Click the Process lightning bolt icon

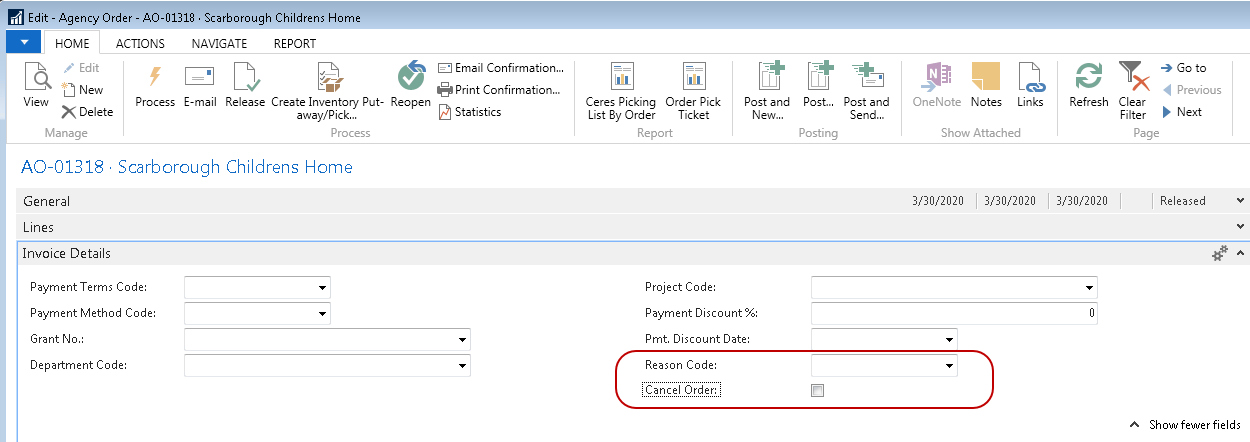pos(155,78)
